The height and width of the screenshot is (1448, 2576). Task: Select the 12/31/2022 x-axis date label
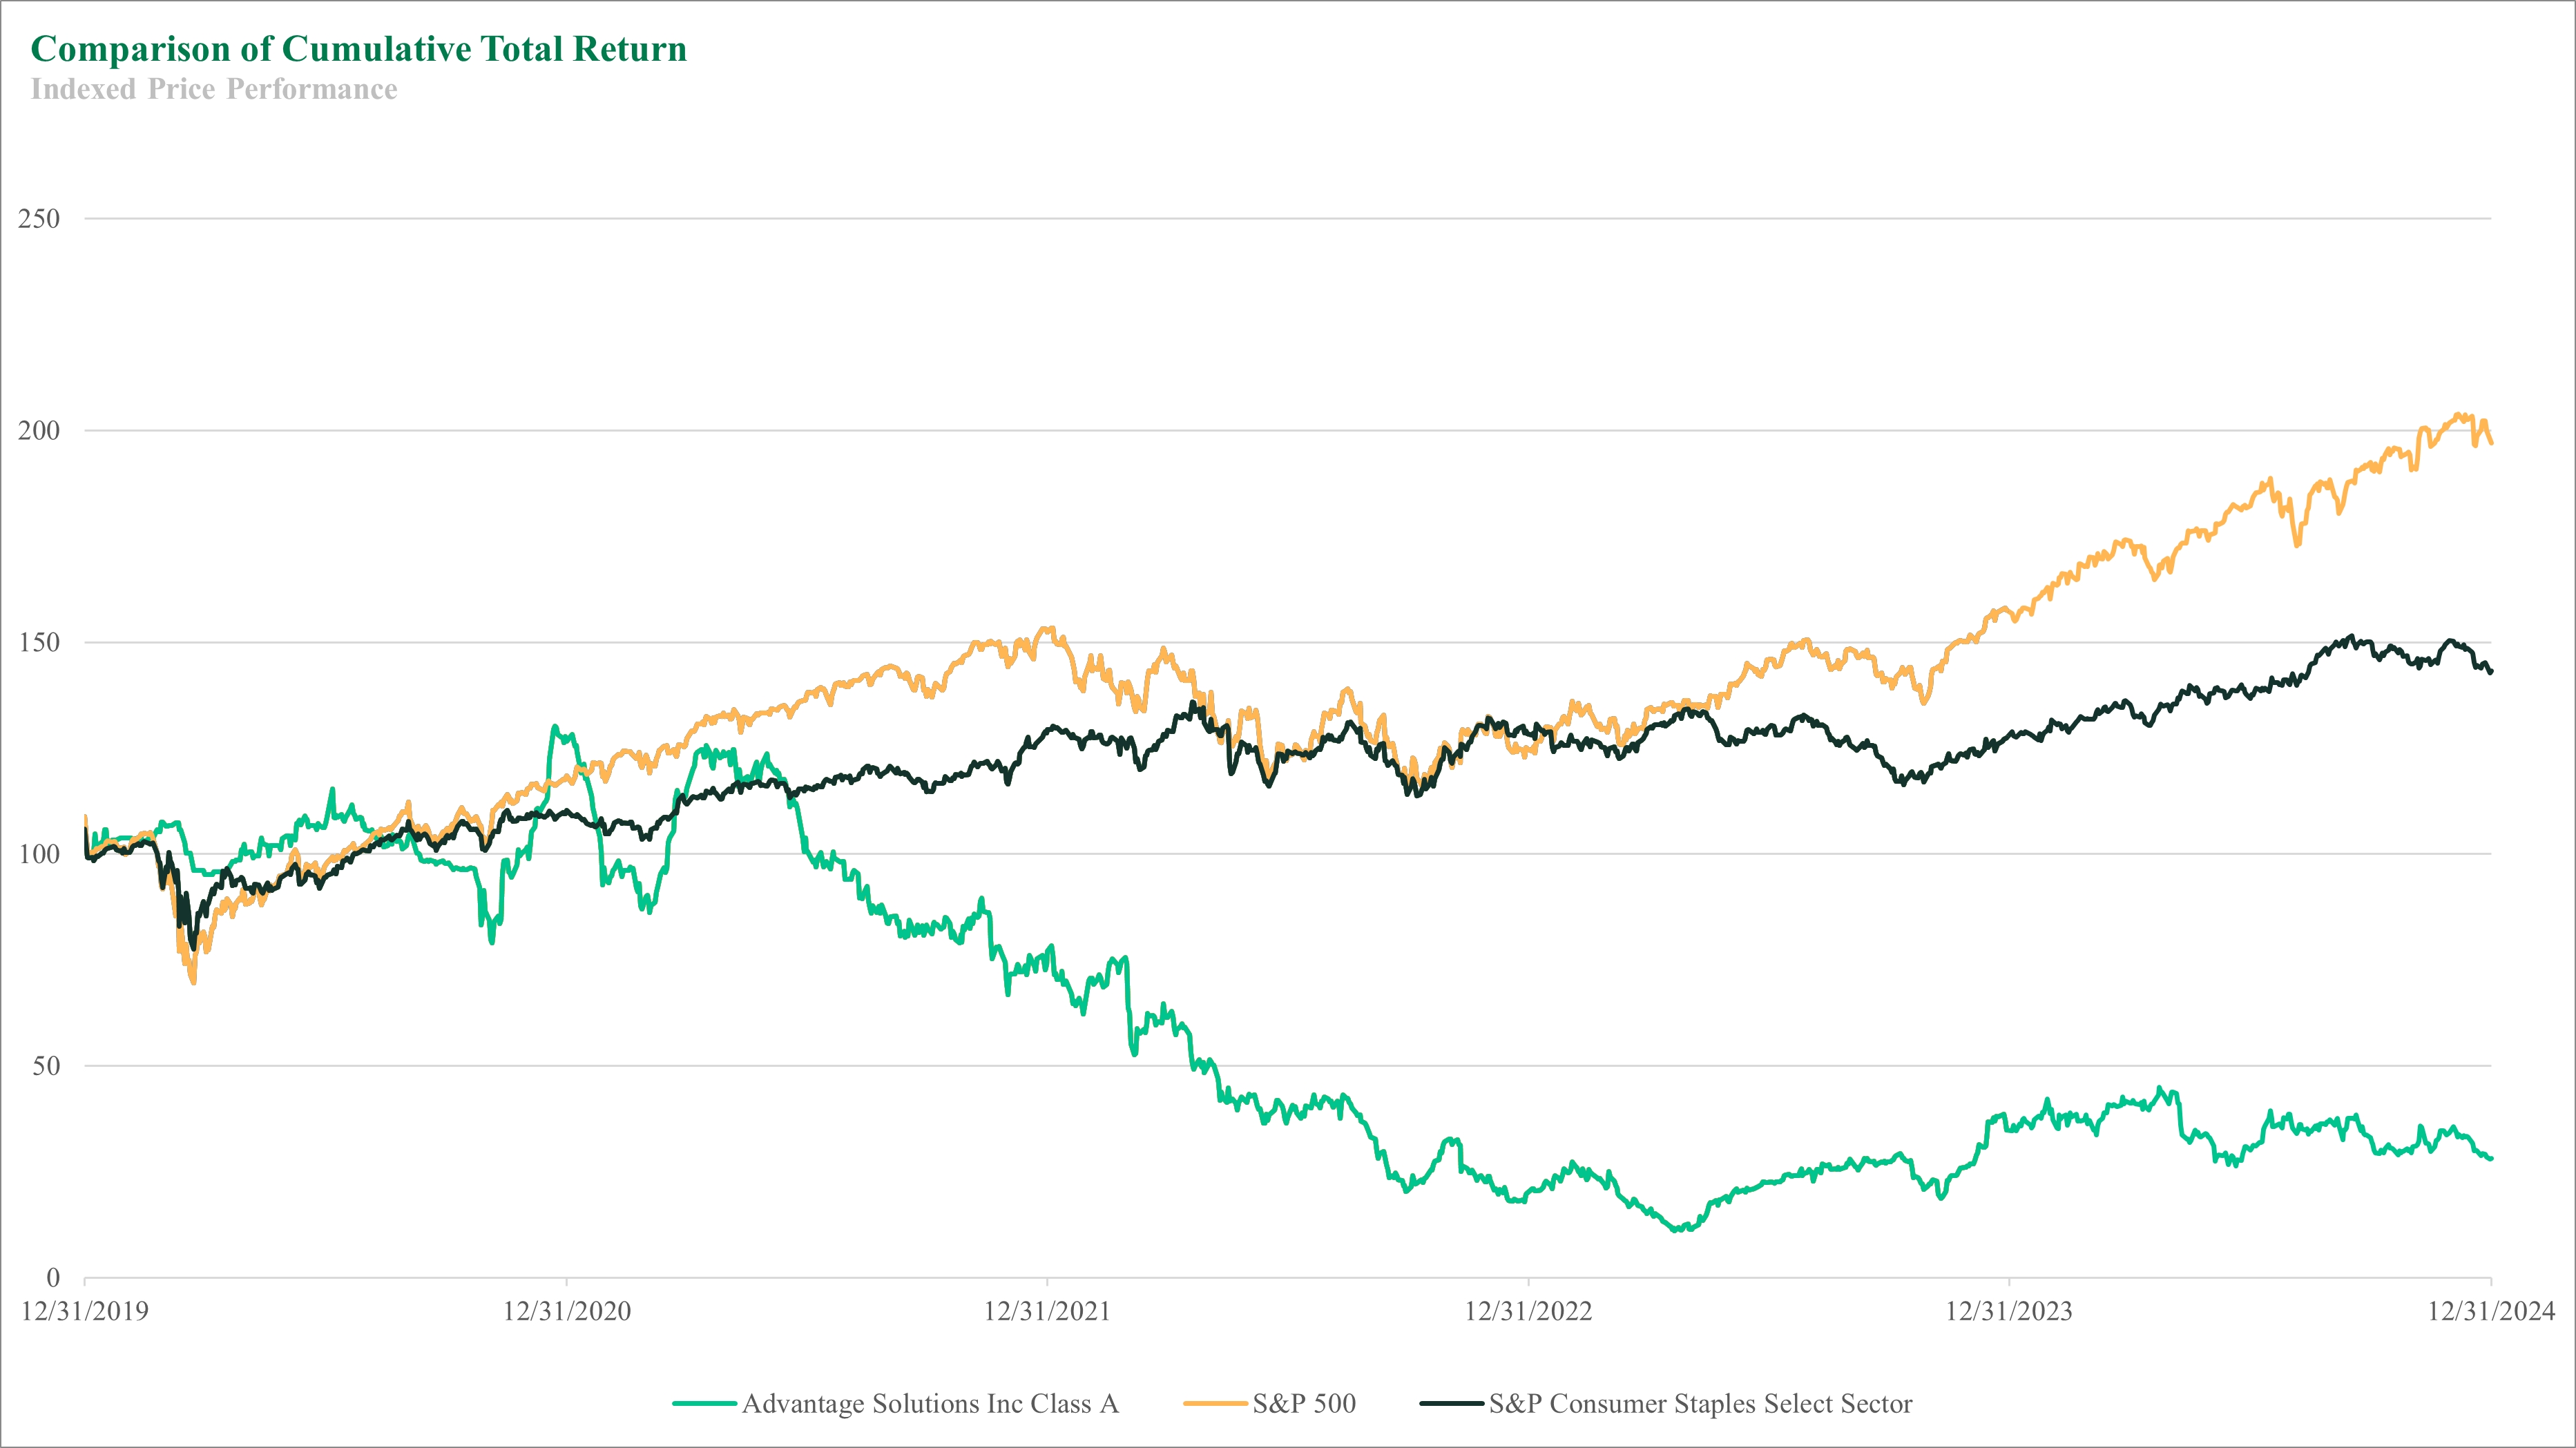pyautogui.click(x=1528, y=1312)
